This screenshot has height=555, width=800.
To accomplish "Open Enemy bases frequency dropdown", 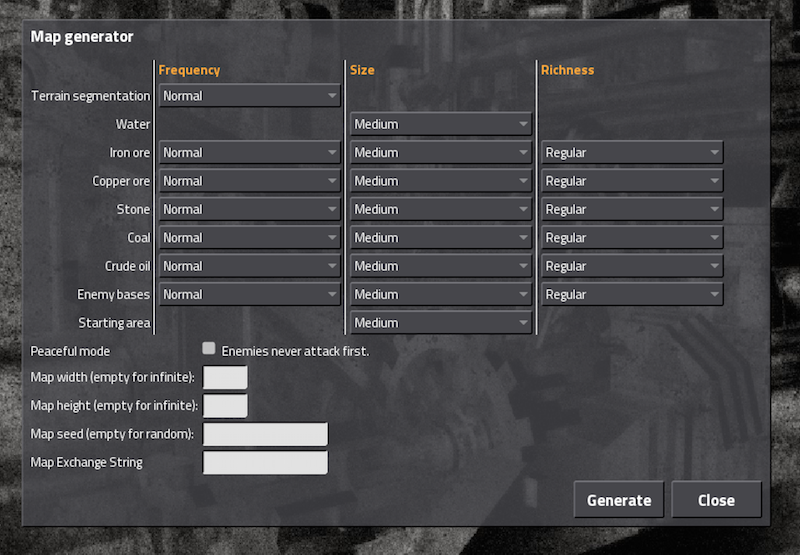I will (249, 294).
